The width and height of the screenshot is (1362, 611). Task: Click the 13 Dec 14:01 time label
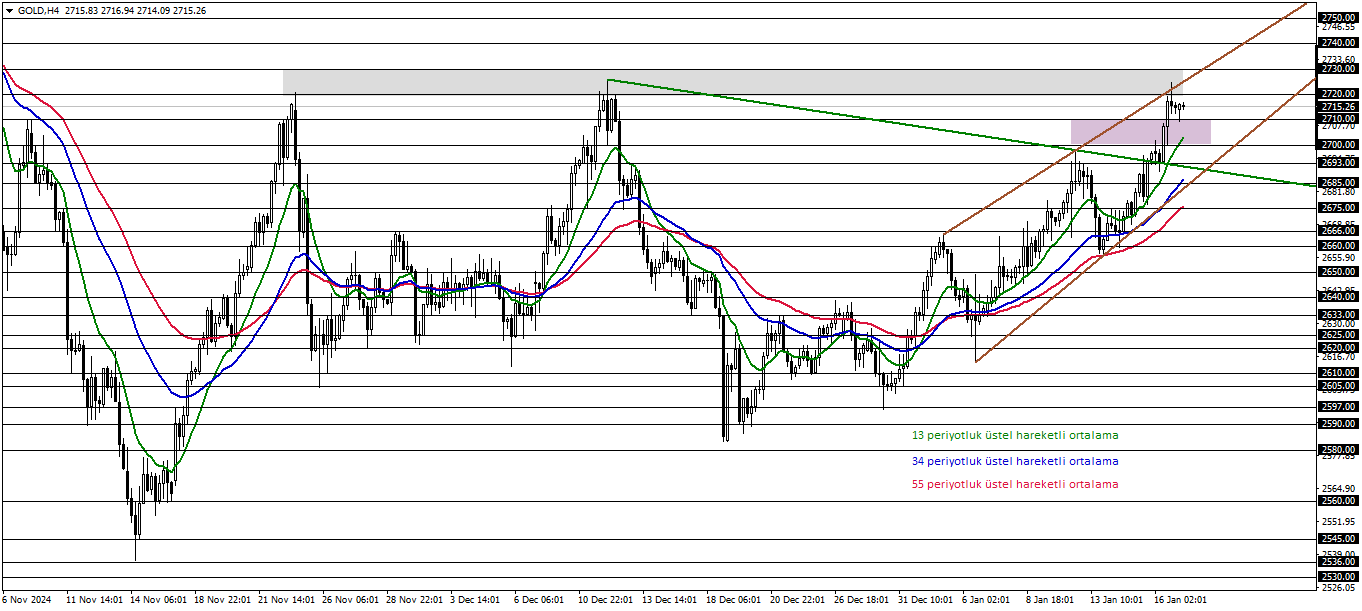tap(671, 601)
